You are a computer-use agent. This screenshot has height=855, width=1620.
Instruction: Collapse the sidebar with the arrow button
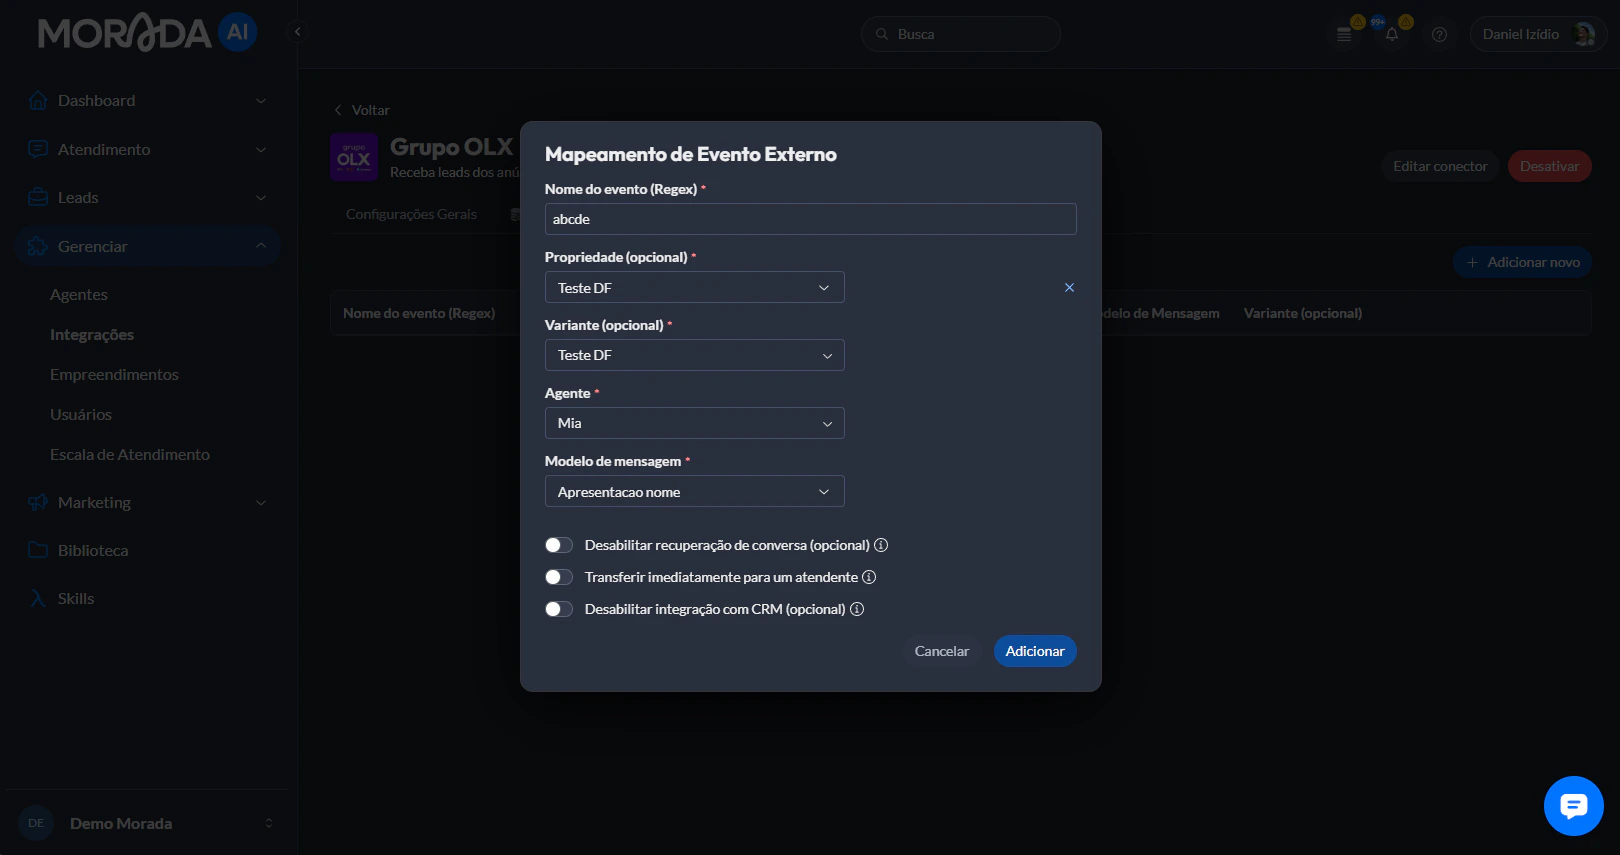pos(297,32)
